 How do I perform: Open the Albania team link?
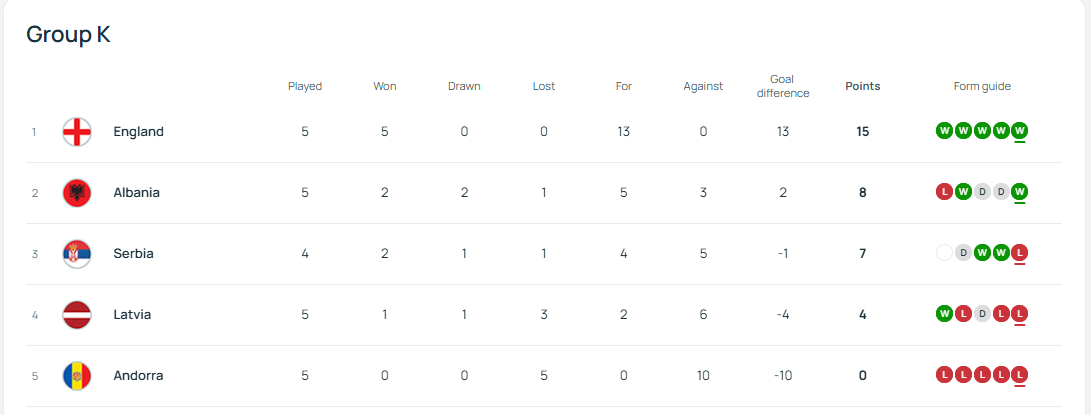136,193
